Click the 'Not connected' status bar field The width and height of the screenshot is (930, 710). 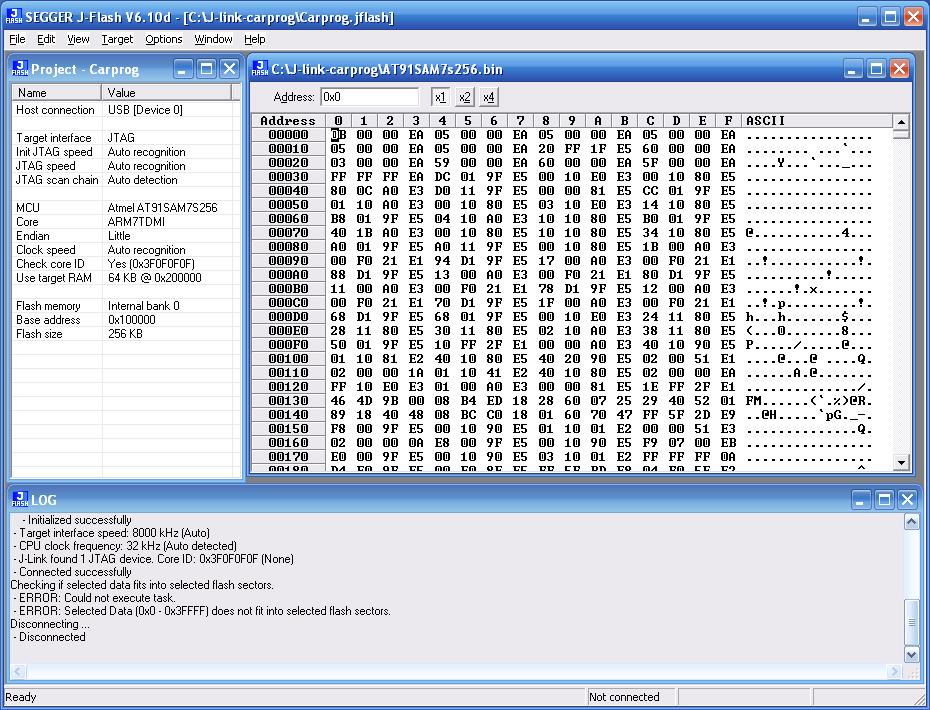pyautogui.click(x=631, y=697)
